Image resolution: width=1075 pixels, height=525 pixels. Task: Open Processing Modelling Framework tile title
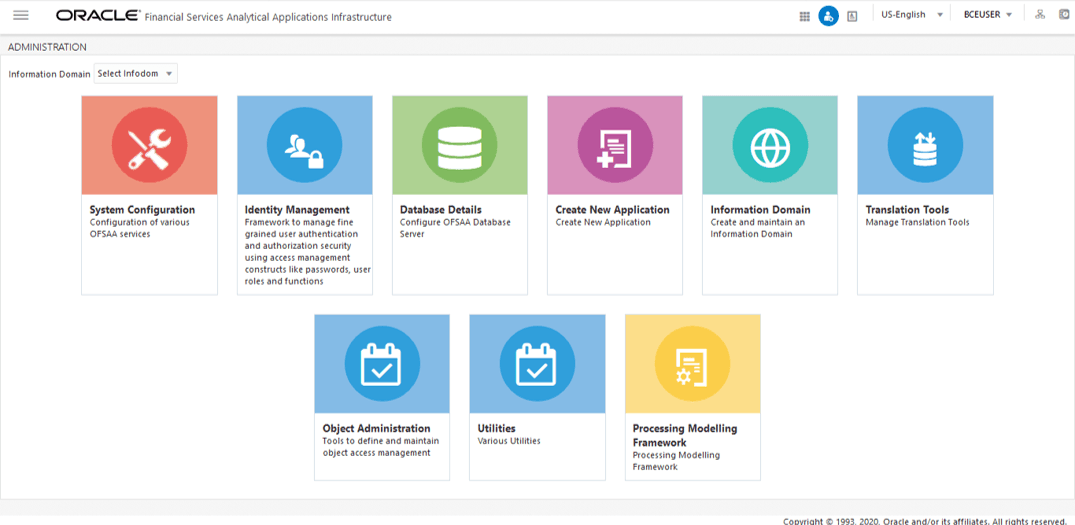tap(685, 435)
